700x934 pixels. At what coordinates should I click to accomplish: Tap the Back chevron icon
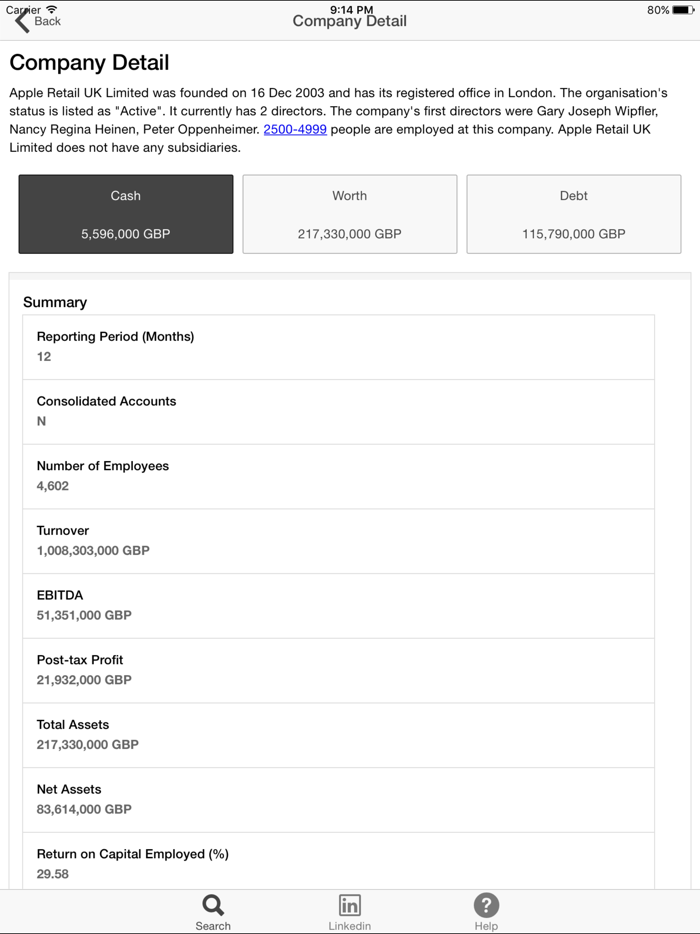coord(22,21)
